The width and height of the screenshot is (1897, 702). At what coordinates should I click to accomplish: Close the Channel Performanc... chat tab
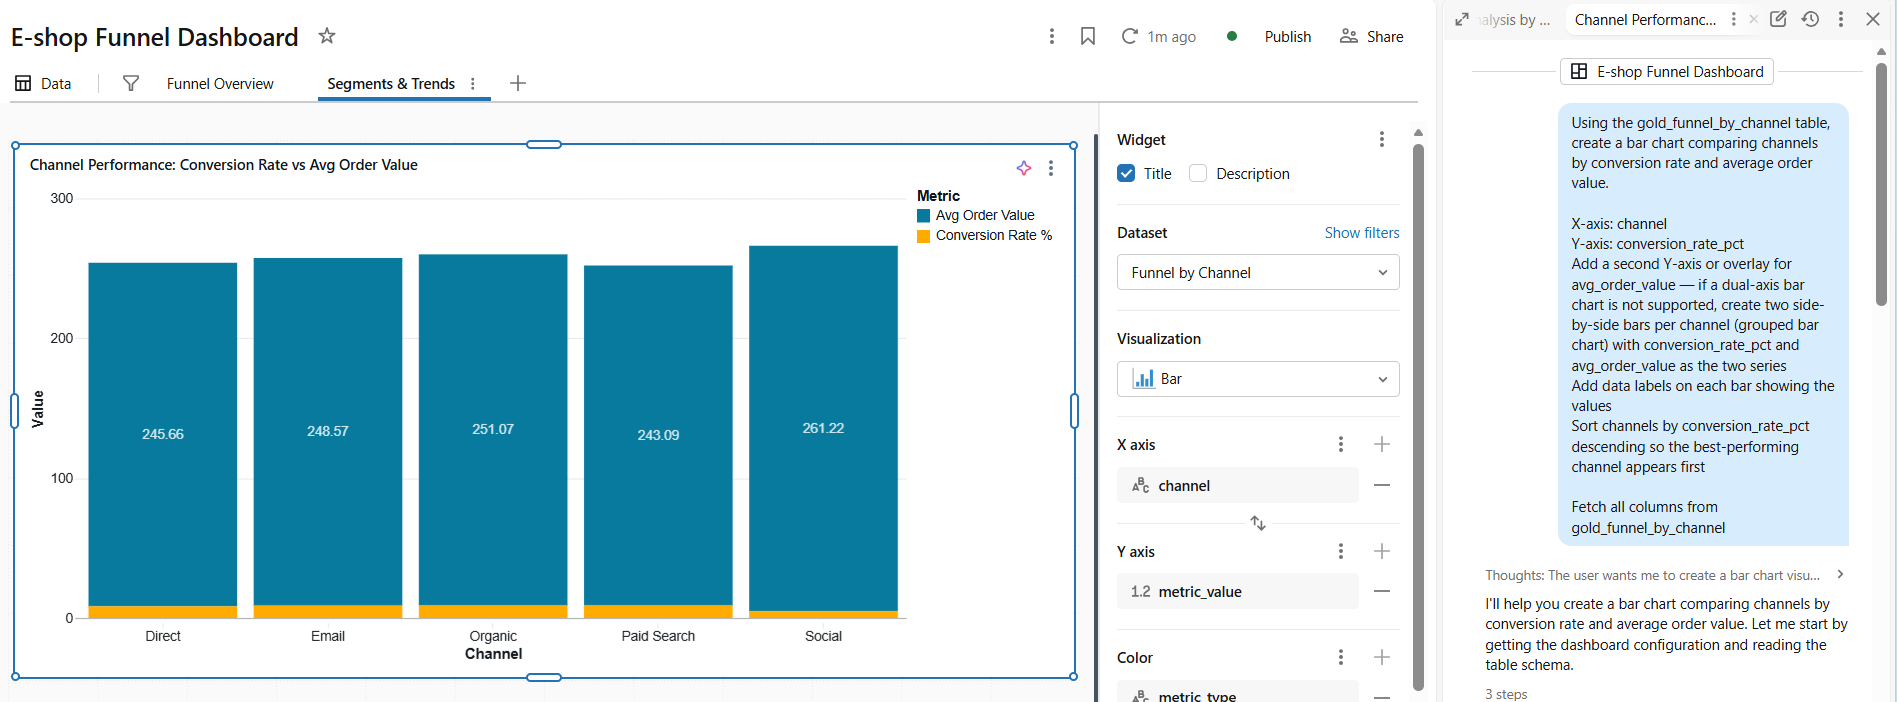pyautogui.click(x=1753, y=19)
